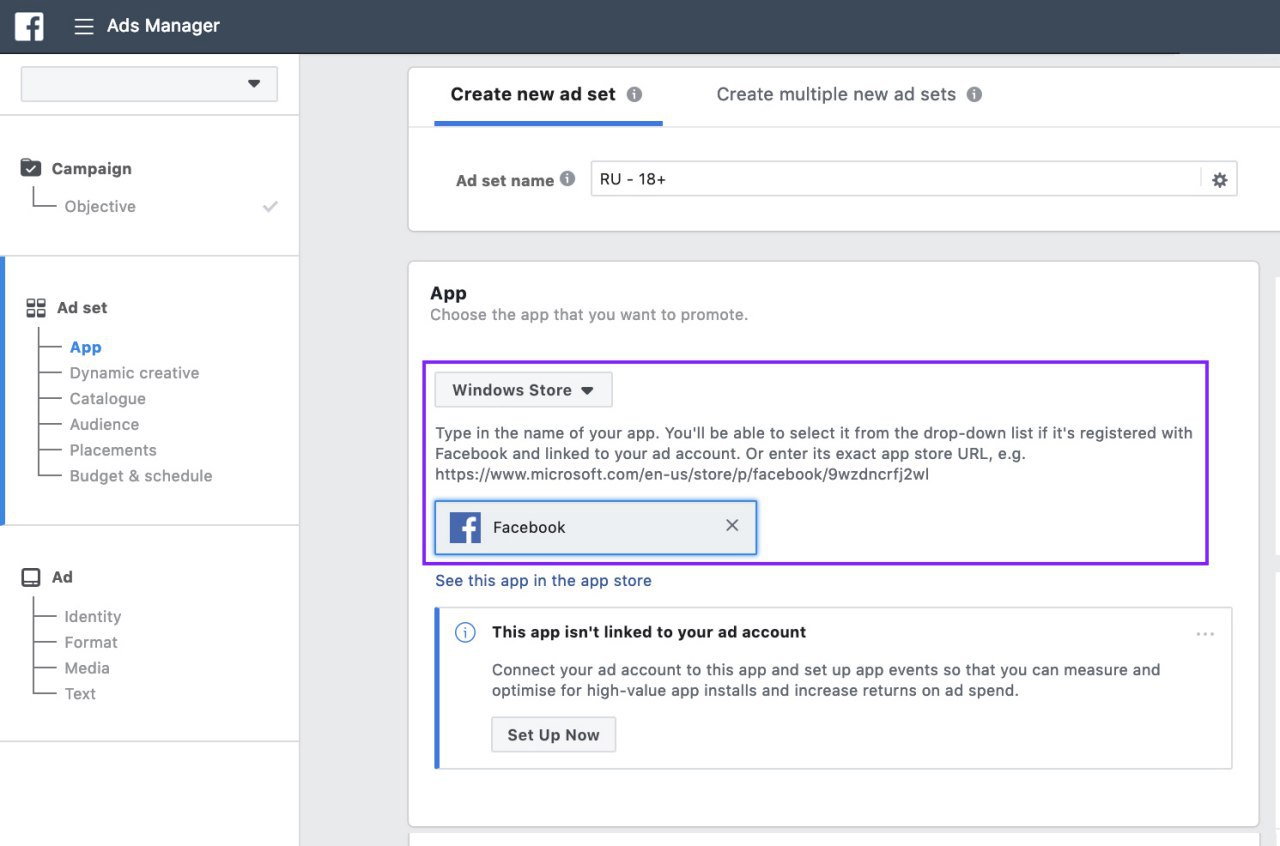Viewport: 1280px width, 846px height.
Task: Click 'Choose the app that you want to promote.'
Action: point(589,315)
